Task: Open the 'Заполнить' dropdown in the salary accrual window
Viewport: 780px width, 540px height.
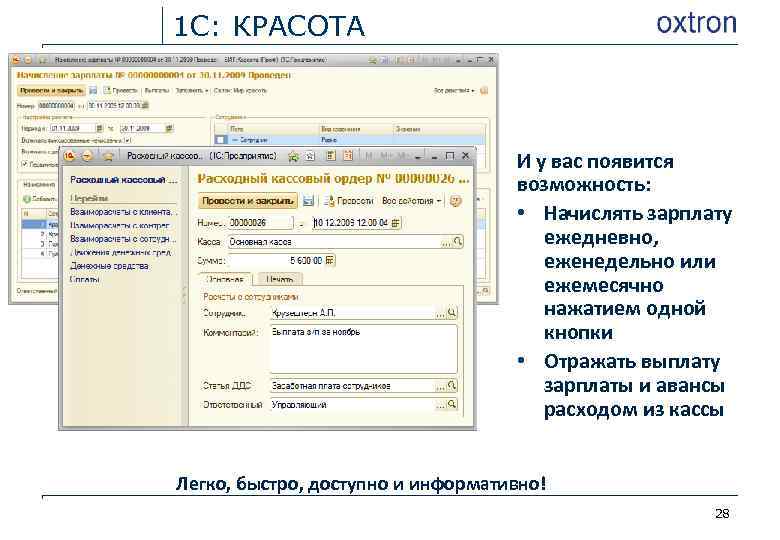Action: [x=192, y=90]
